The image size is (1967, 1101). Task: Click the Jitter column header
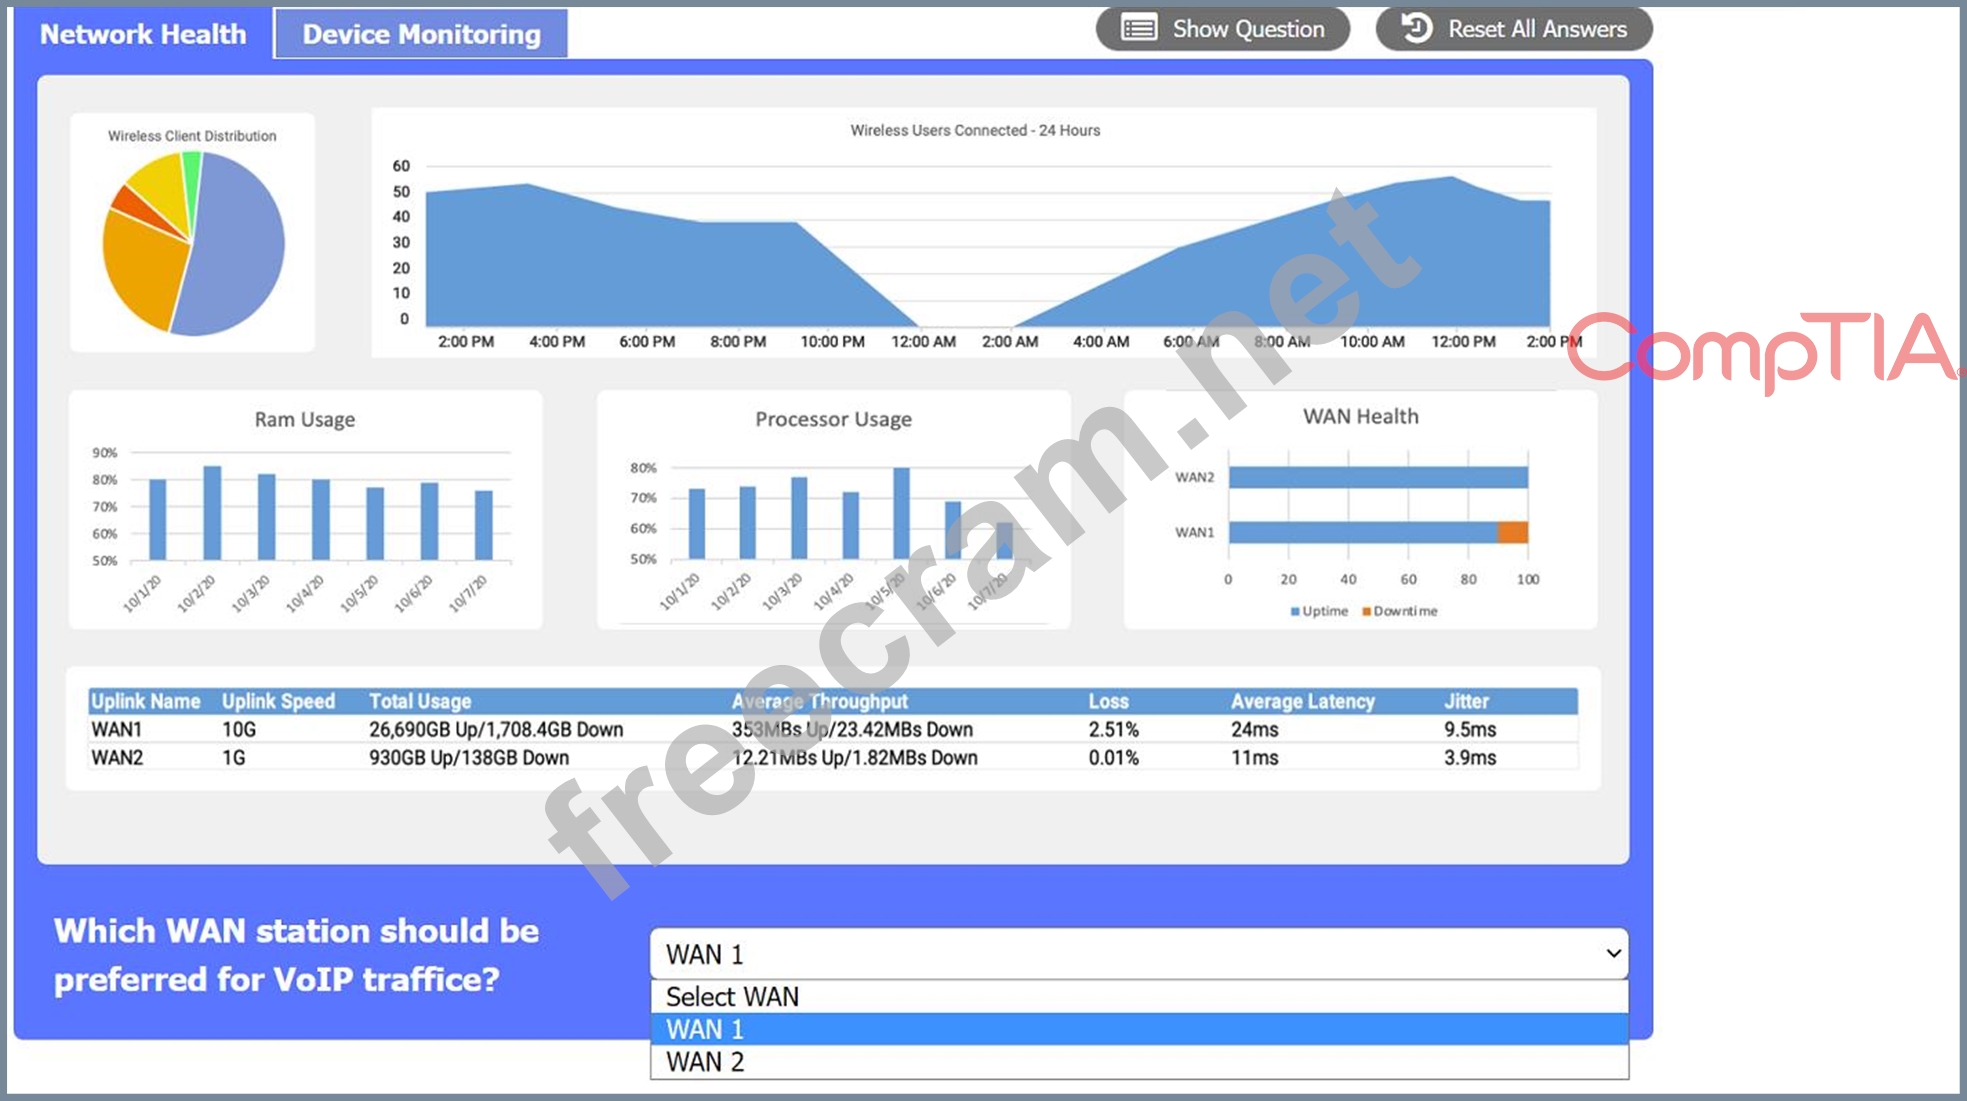pyautogui.click(x=1466, y=701)
